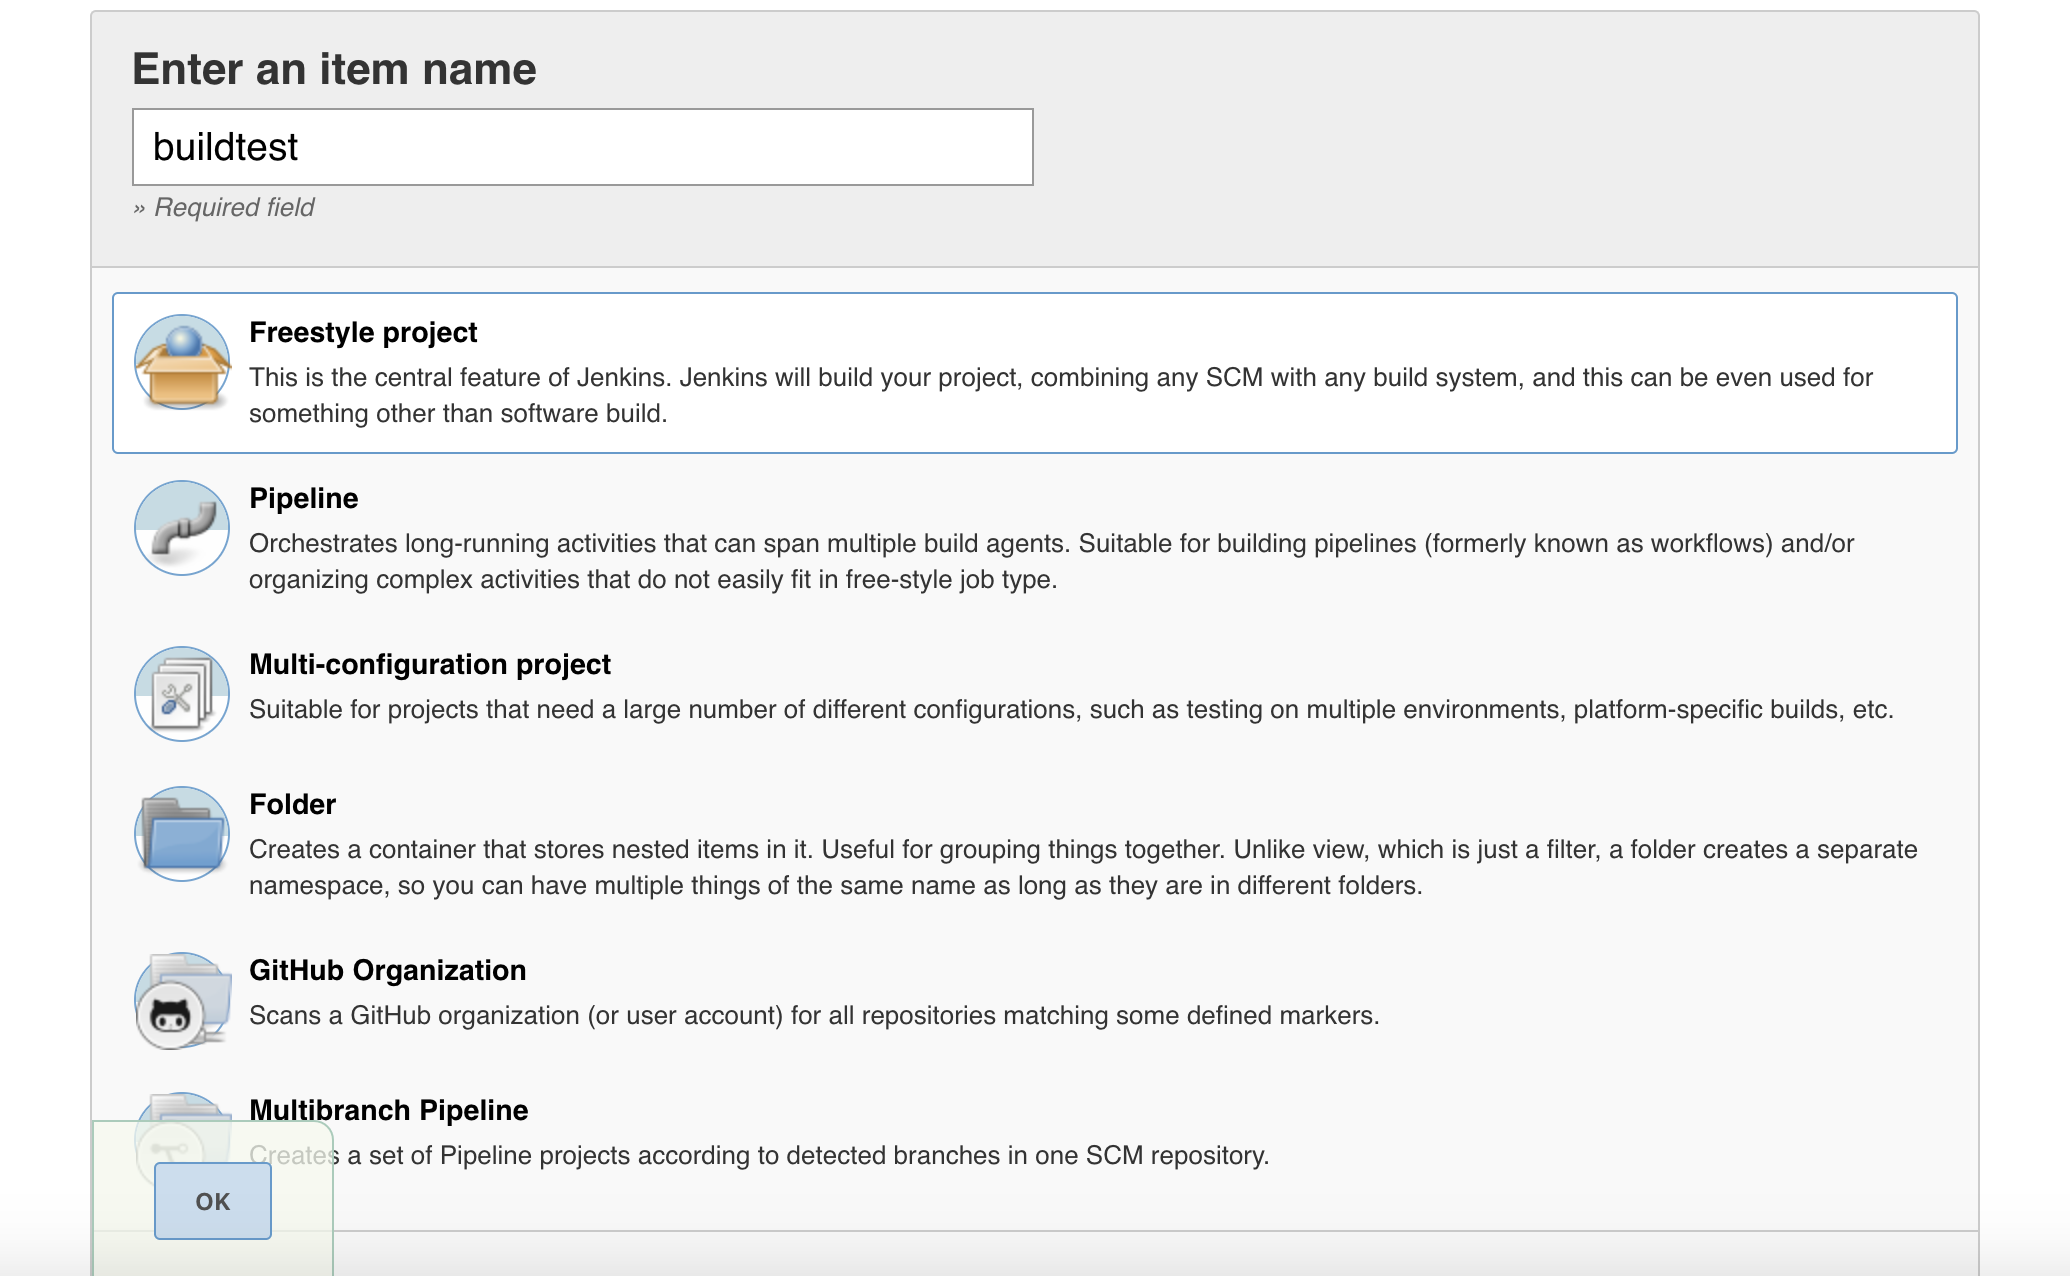
Task: Choose the Folder title
Action: (292, 804)
